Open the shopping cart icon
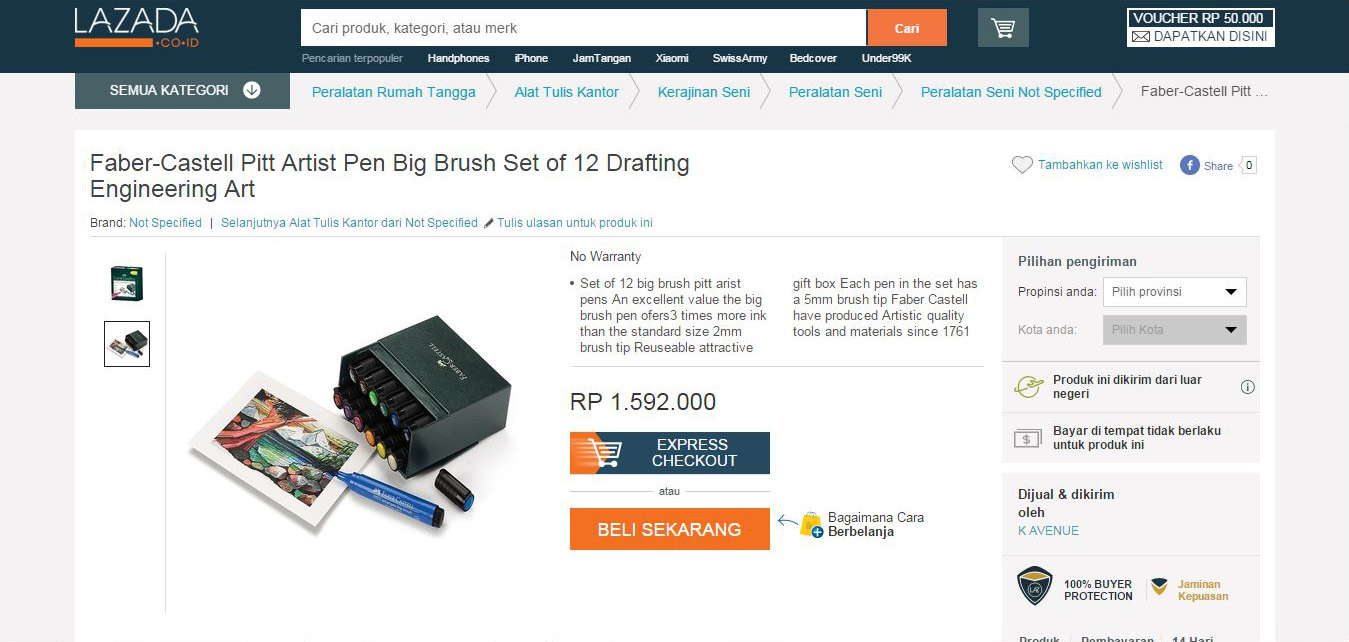The height and width of the screenshot is (642, 1349). pyautogui.click(x=1003, y=28)
